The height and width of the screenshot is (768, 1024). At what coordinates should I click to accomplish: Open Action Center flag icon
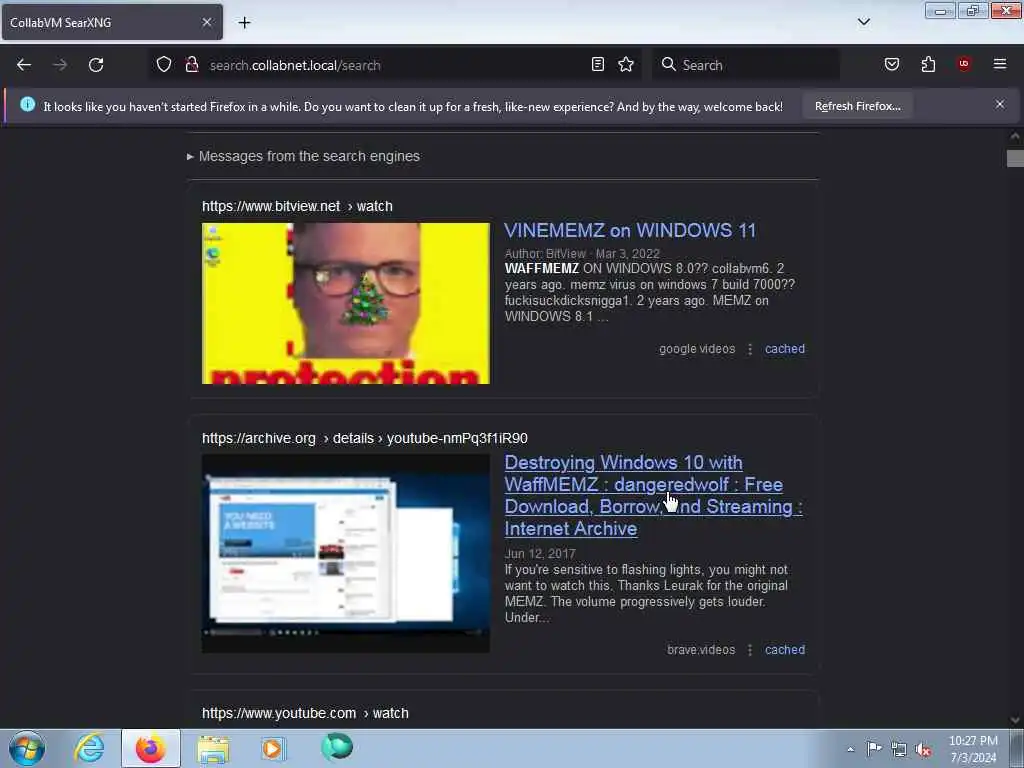(x=874, y=748)
